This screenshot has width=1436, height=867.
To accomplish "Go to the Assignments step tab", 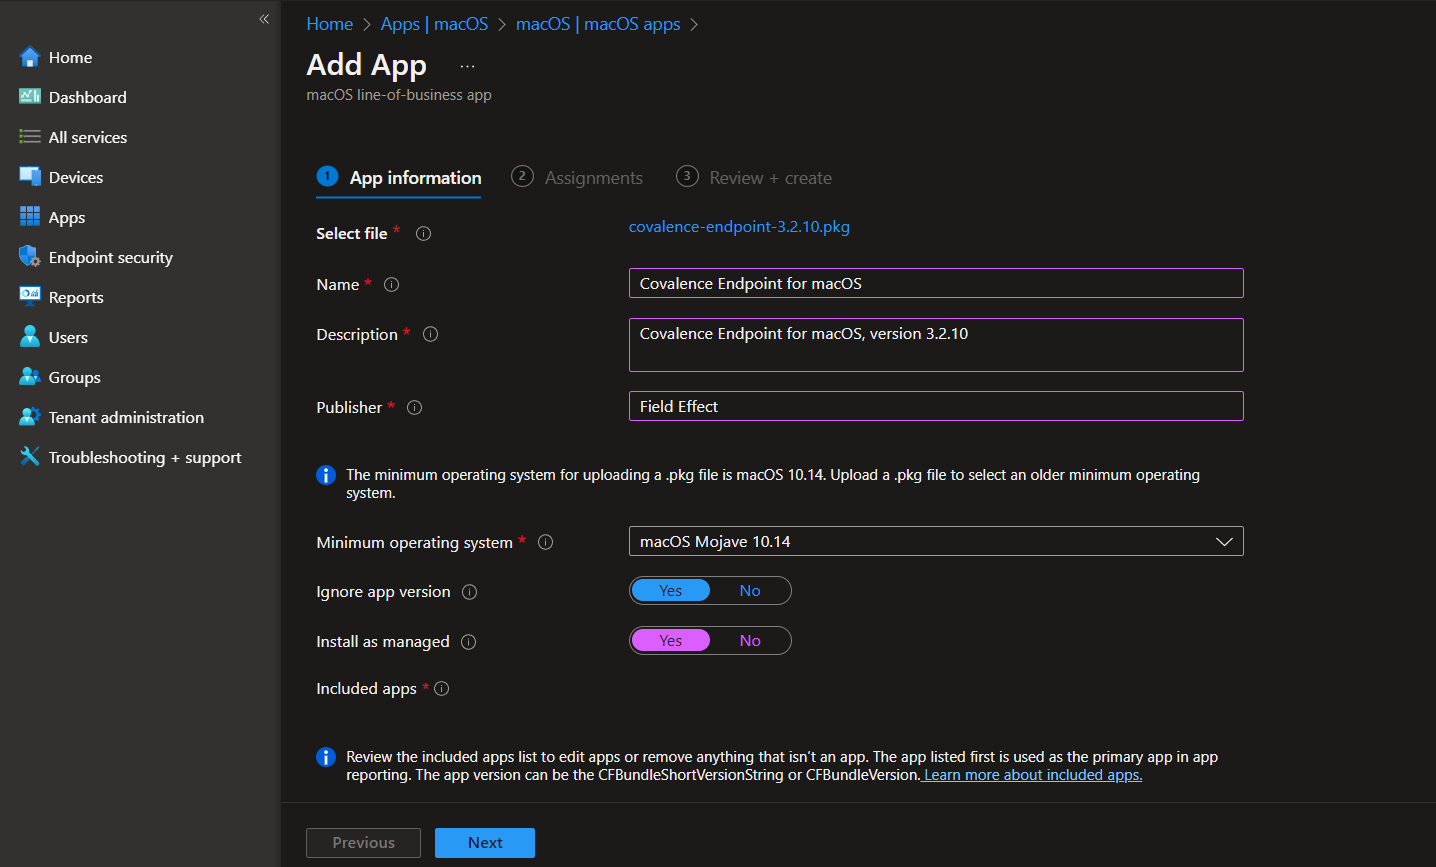I will click(x=577, y=178).
